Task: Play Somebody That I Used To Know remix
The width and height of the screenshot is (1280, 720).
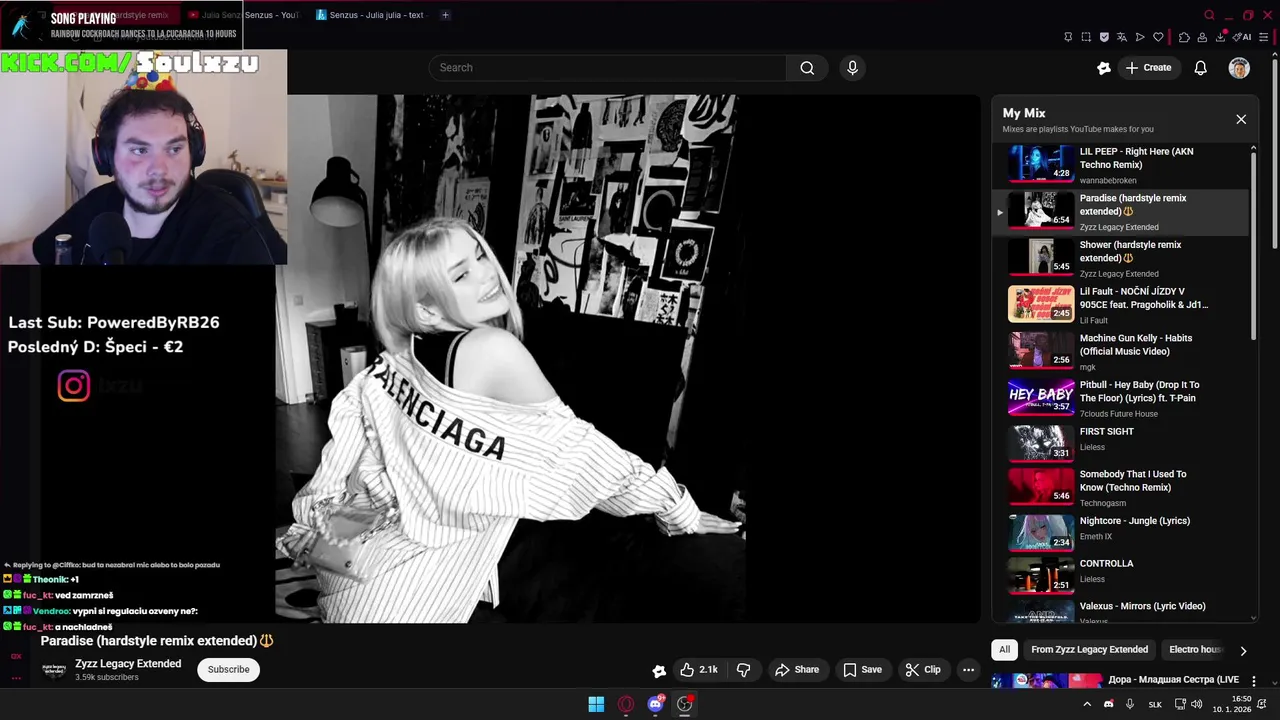Action: click(x=1120, y=488)
